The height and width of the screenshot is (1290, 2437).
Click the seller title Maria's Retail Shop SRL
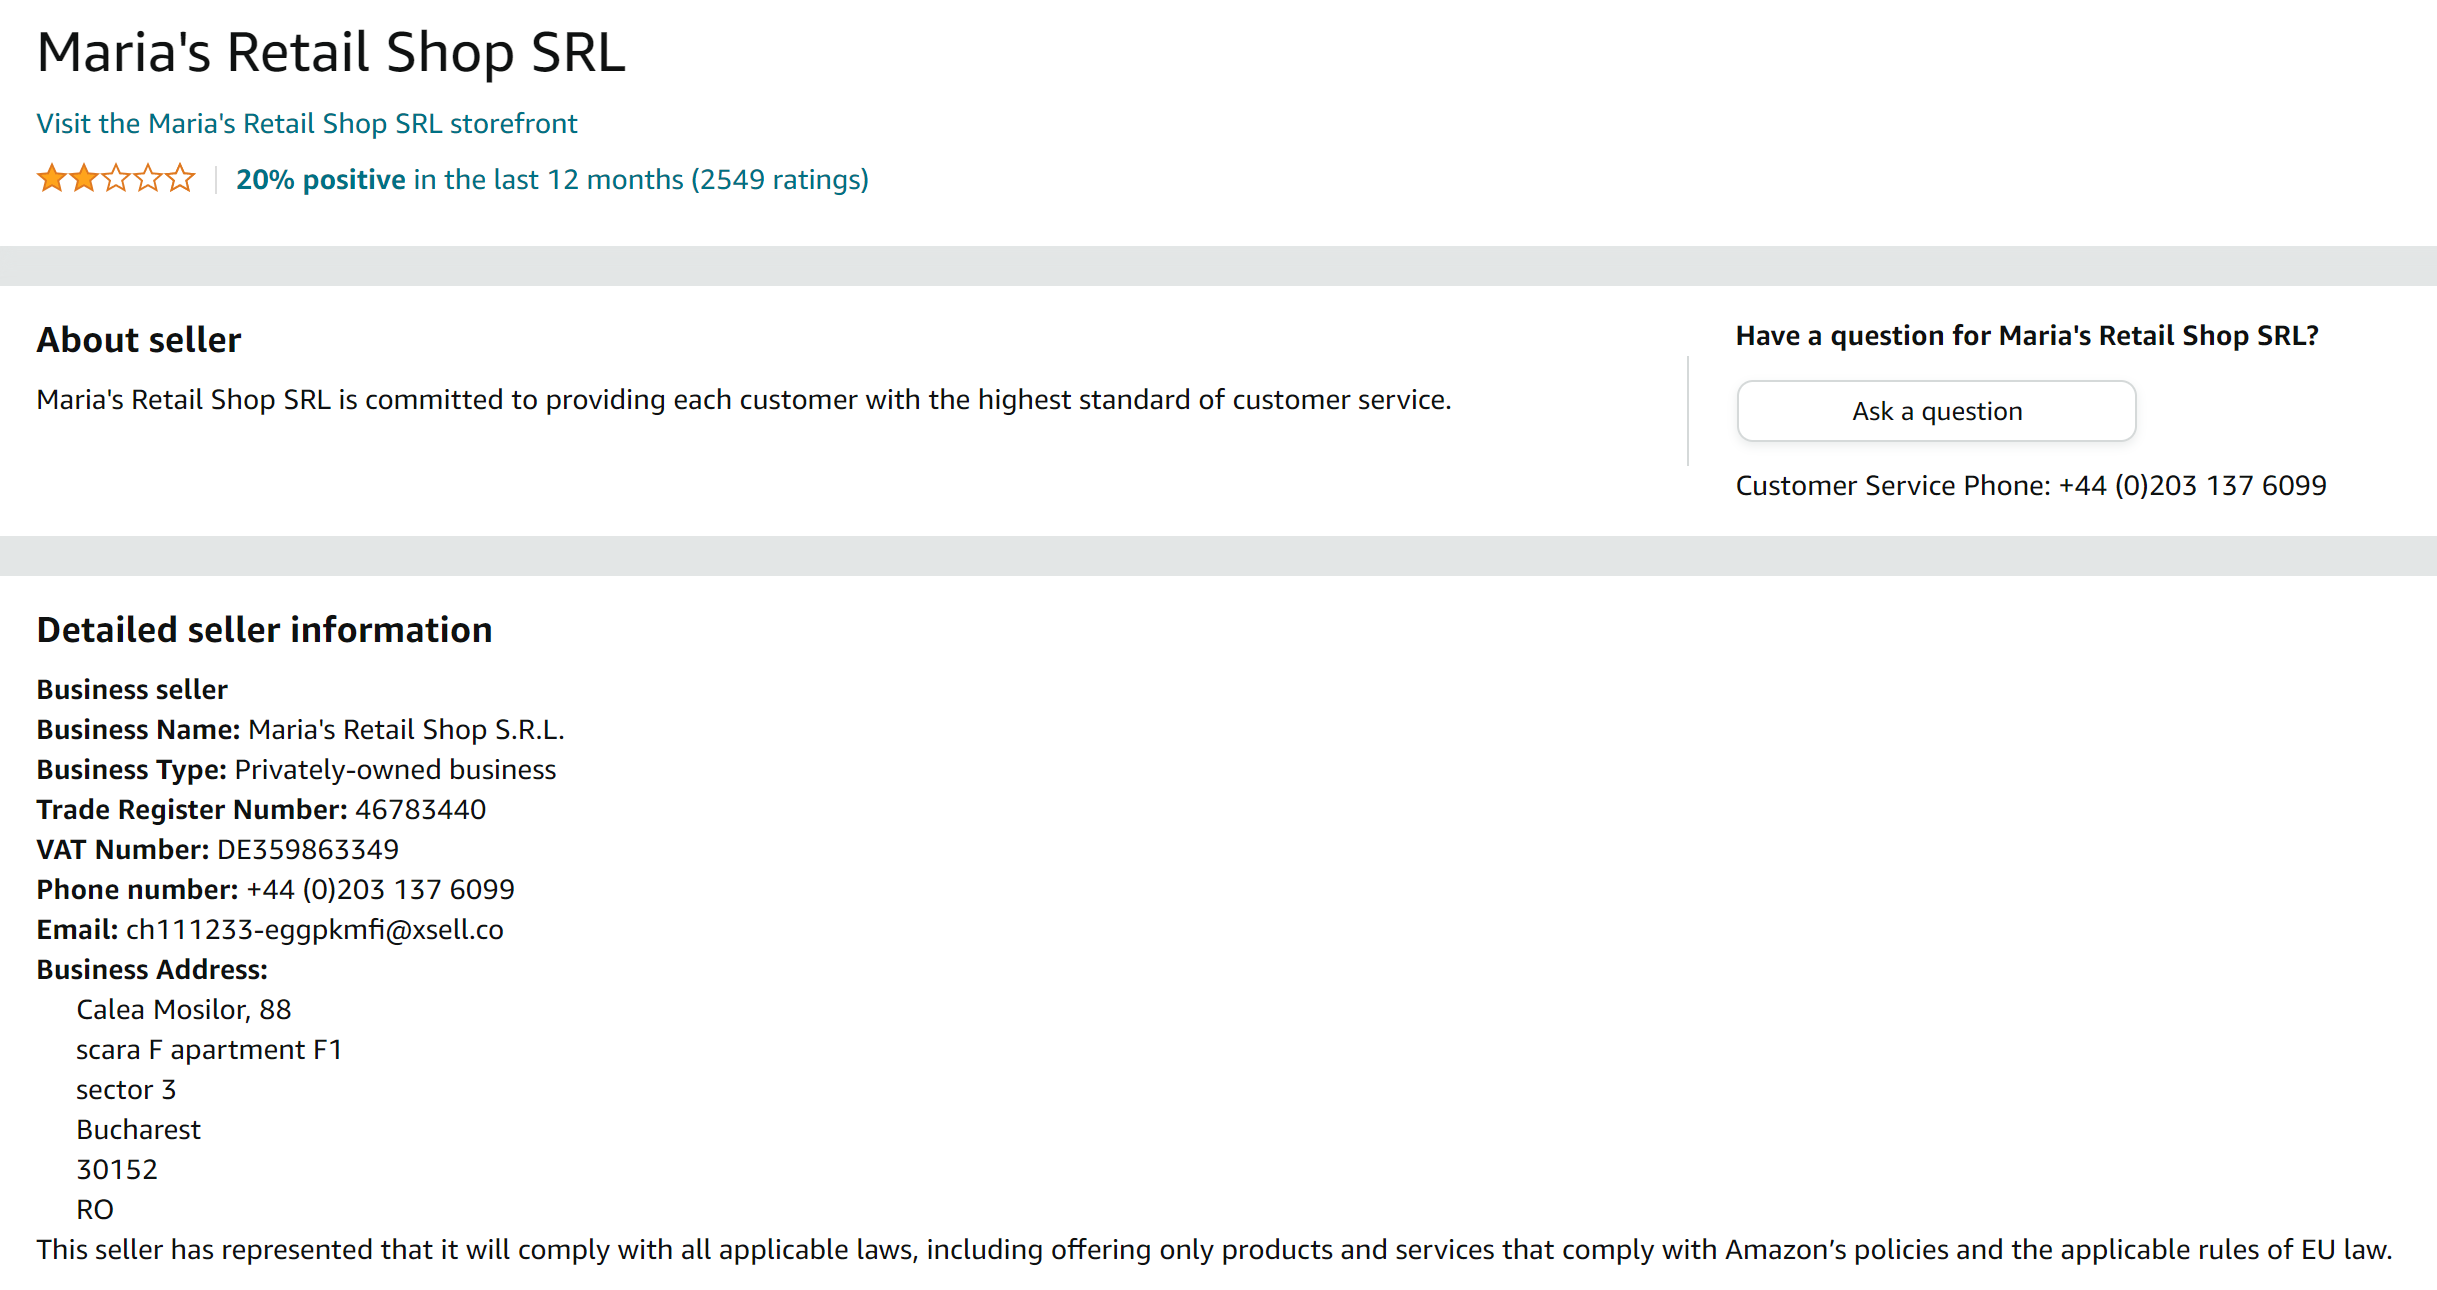click(330, 52)
